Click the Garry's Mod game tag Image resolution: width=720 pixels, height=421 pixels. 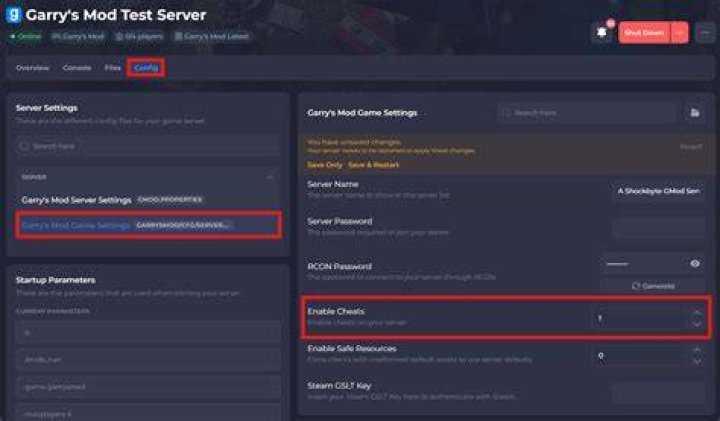78,36
